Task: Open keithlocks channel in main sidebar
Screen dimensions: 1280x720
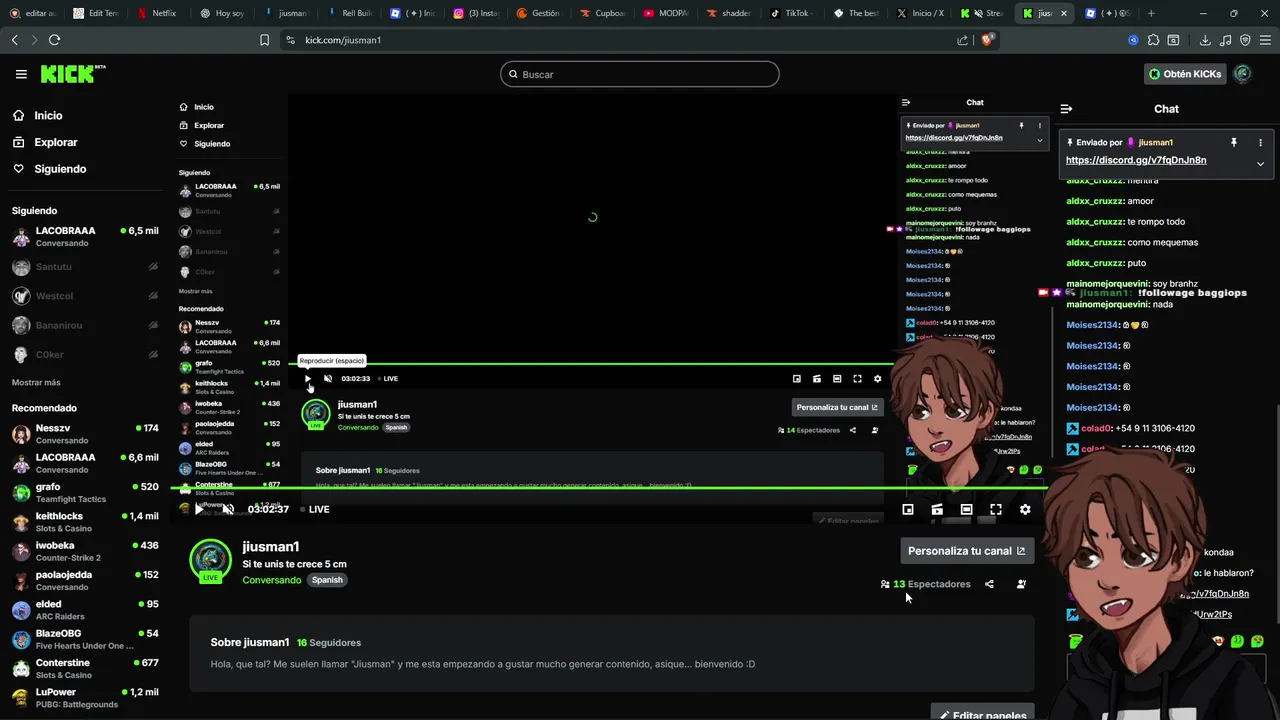Action: click(x=85, y=522)
